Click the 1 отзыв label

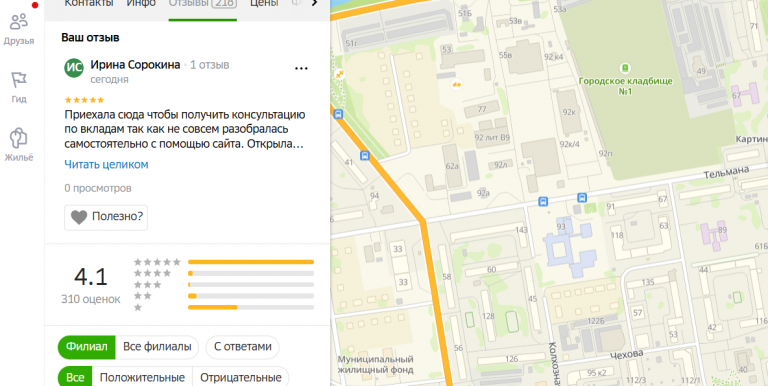[x=210, y=65]
